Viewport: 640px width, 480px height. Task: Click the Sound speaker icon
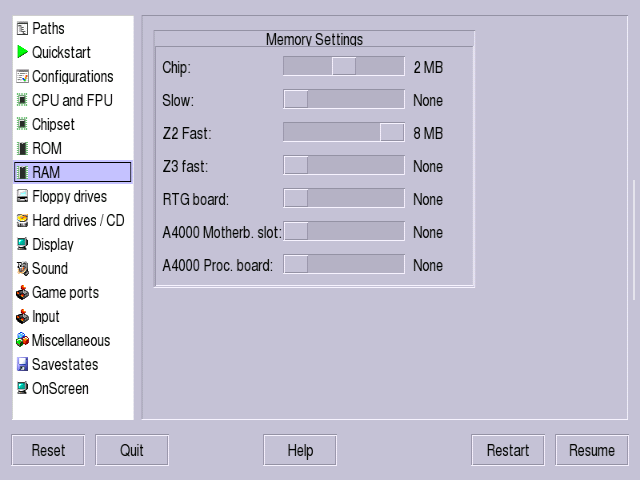[x=22, y=268]
